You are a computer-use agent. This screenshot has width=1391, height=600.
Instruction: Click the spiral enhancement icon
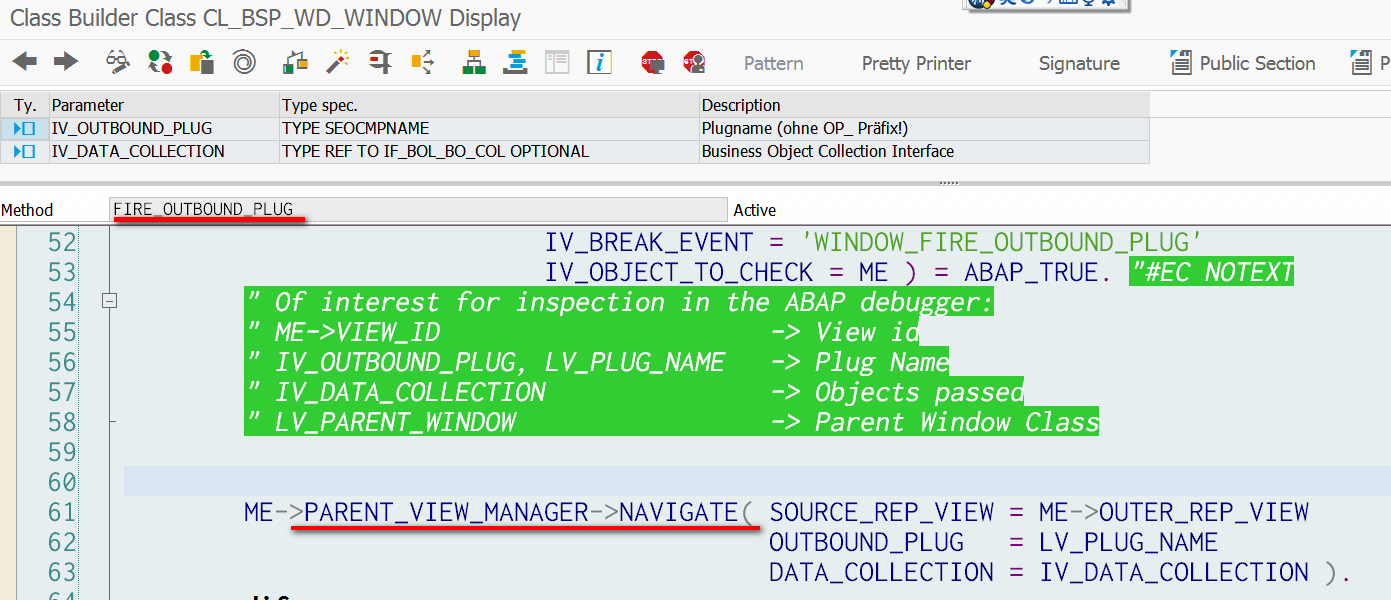pos(243,62)
